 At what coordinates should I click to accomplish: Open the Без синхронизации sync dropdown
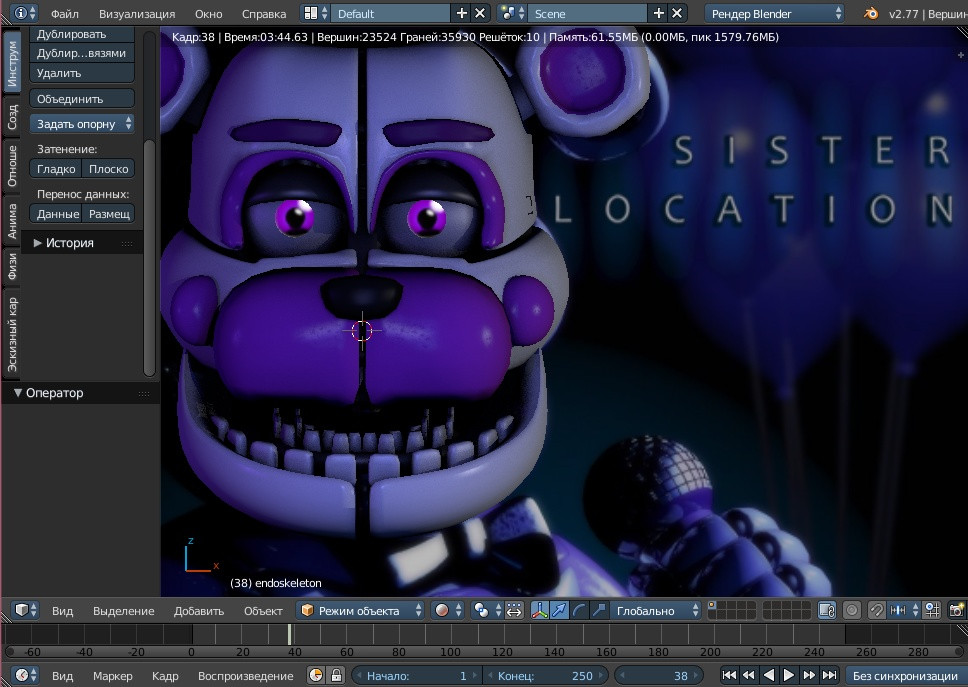(x=906, y=675)
